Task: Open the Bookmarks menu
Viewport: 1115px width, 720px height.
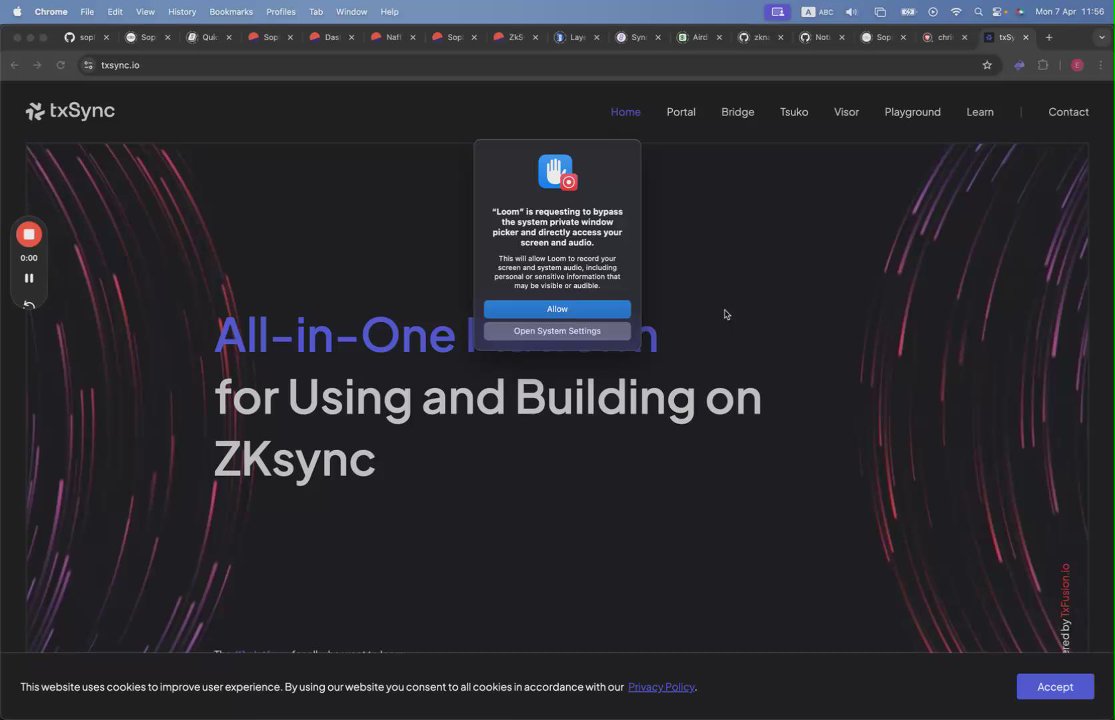Action: 231,11
